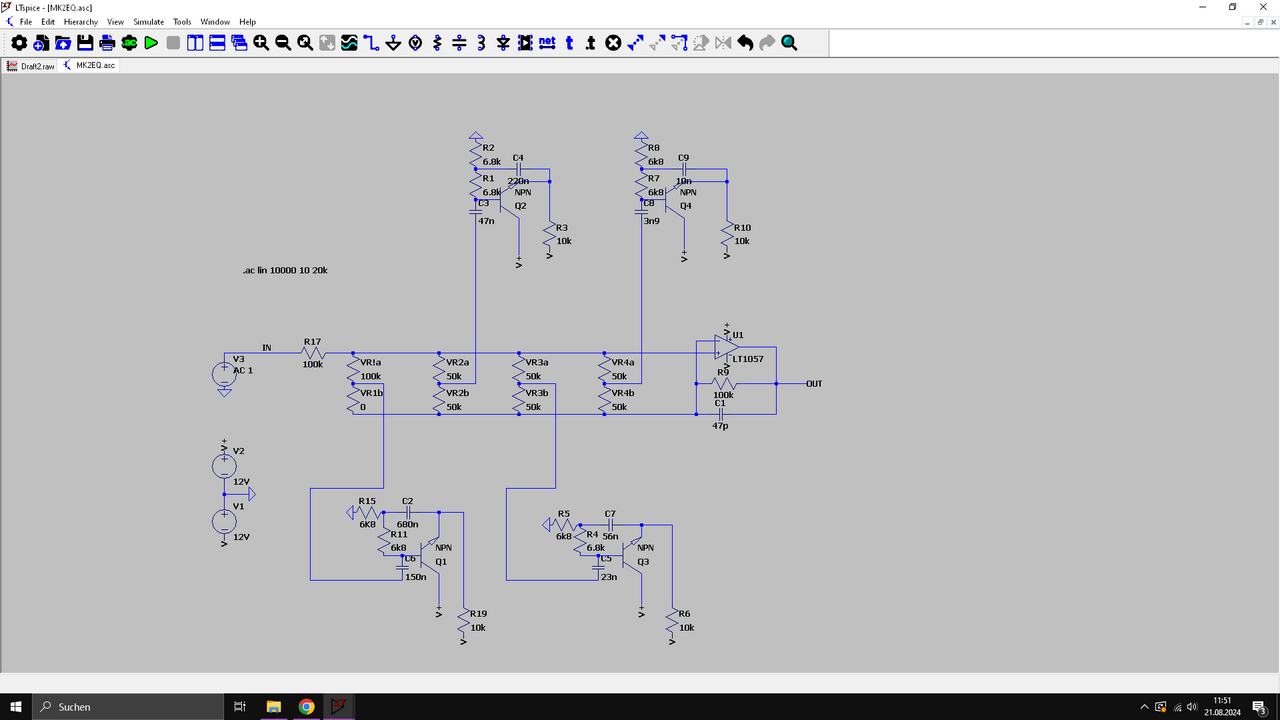The height and width of the screenshot is (720, 1280).
Task: Open the View menu
Action: pyautogui.click(x=116, y=21)
